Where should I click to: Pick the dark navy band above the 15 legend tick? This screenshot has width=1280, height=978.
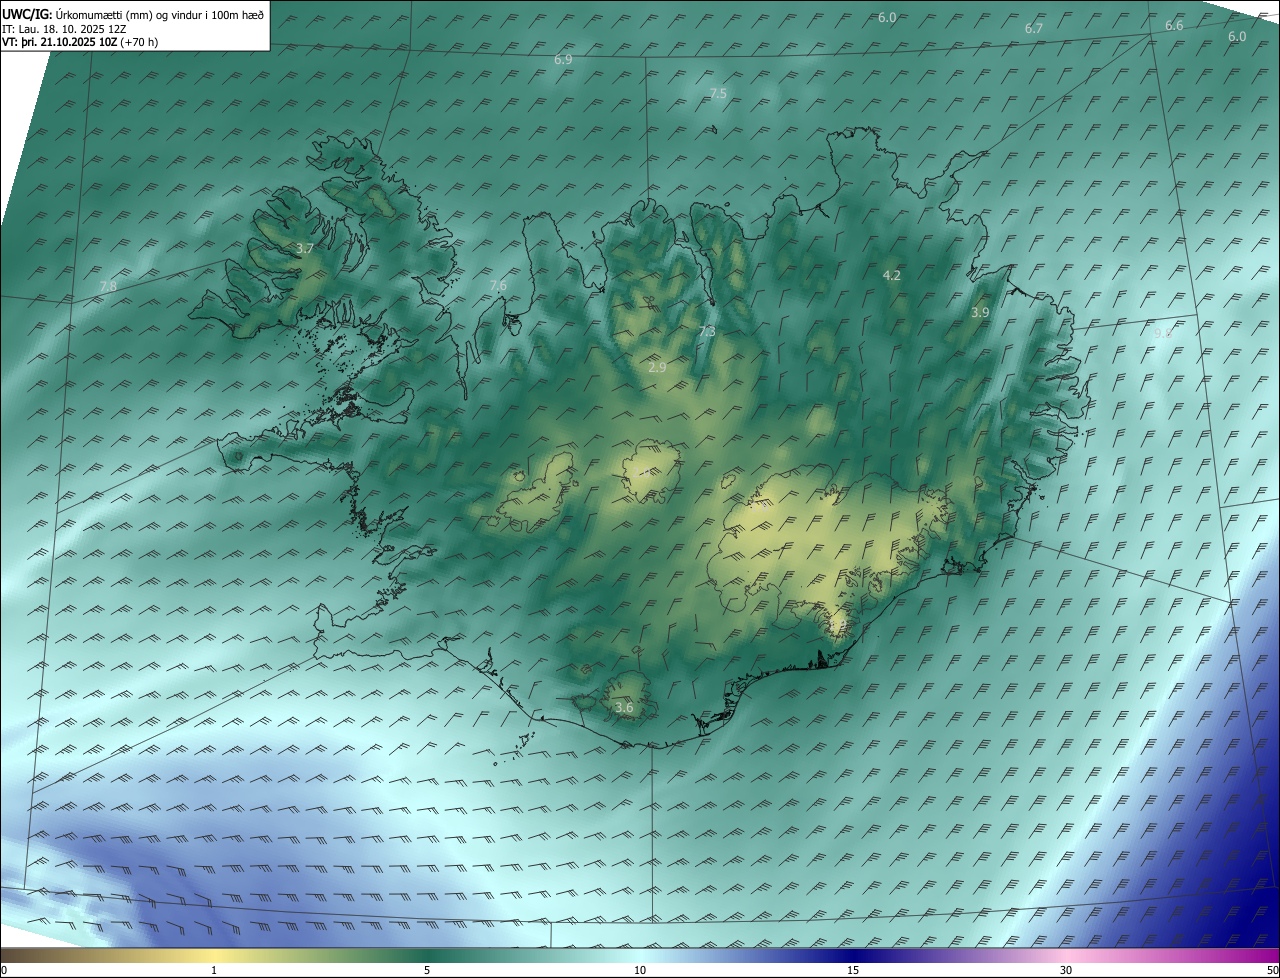(x=853, y=956)
